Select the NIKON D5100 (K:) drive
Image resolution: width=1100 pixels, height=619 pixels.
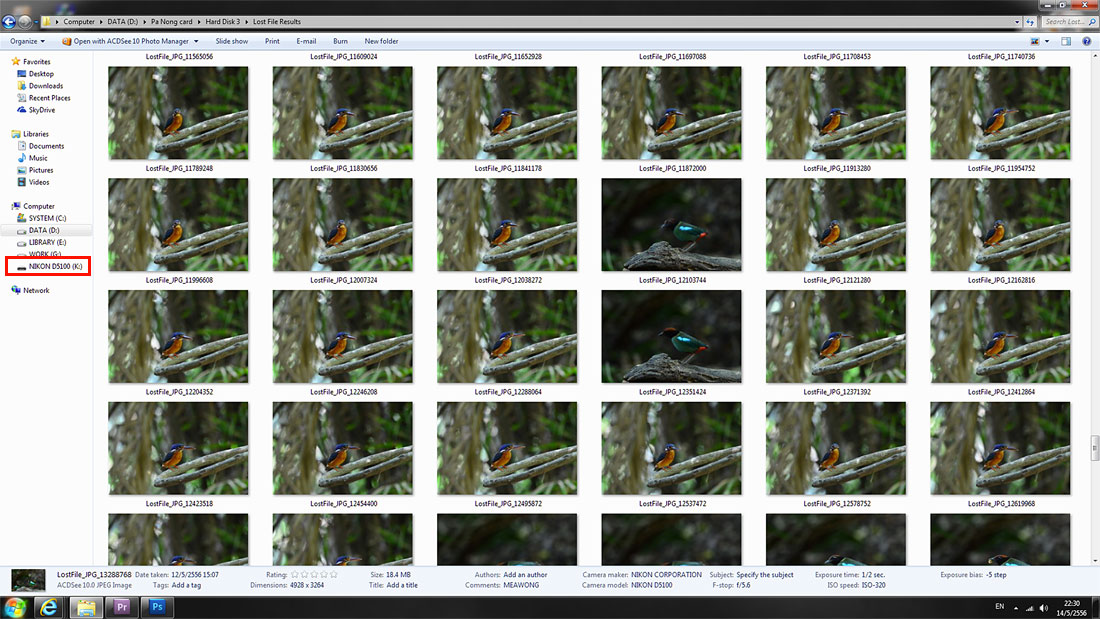tap(55, 266)
